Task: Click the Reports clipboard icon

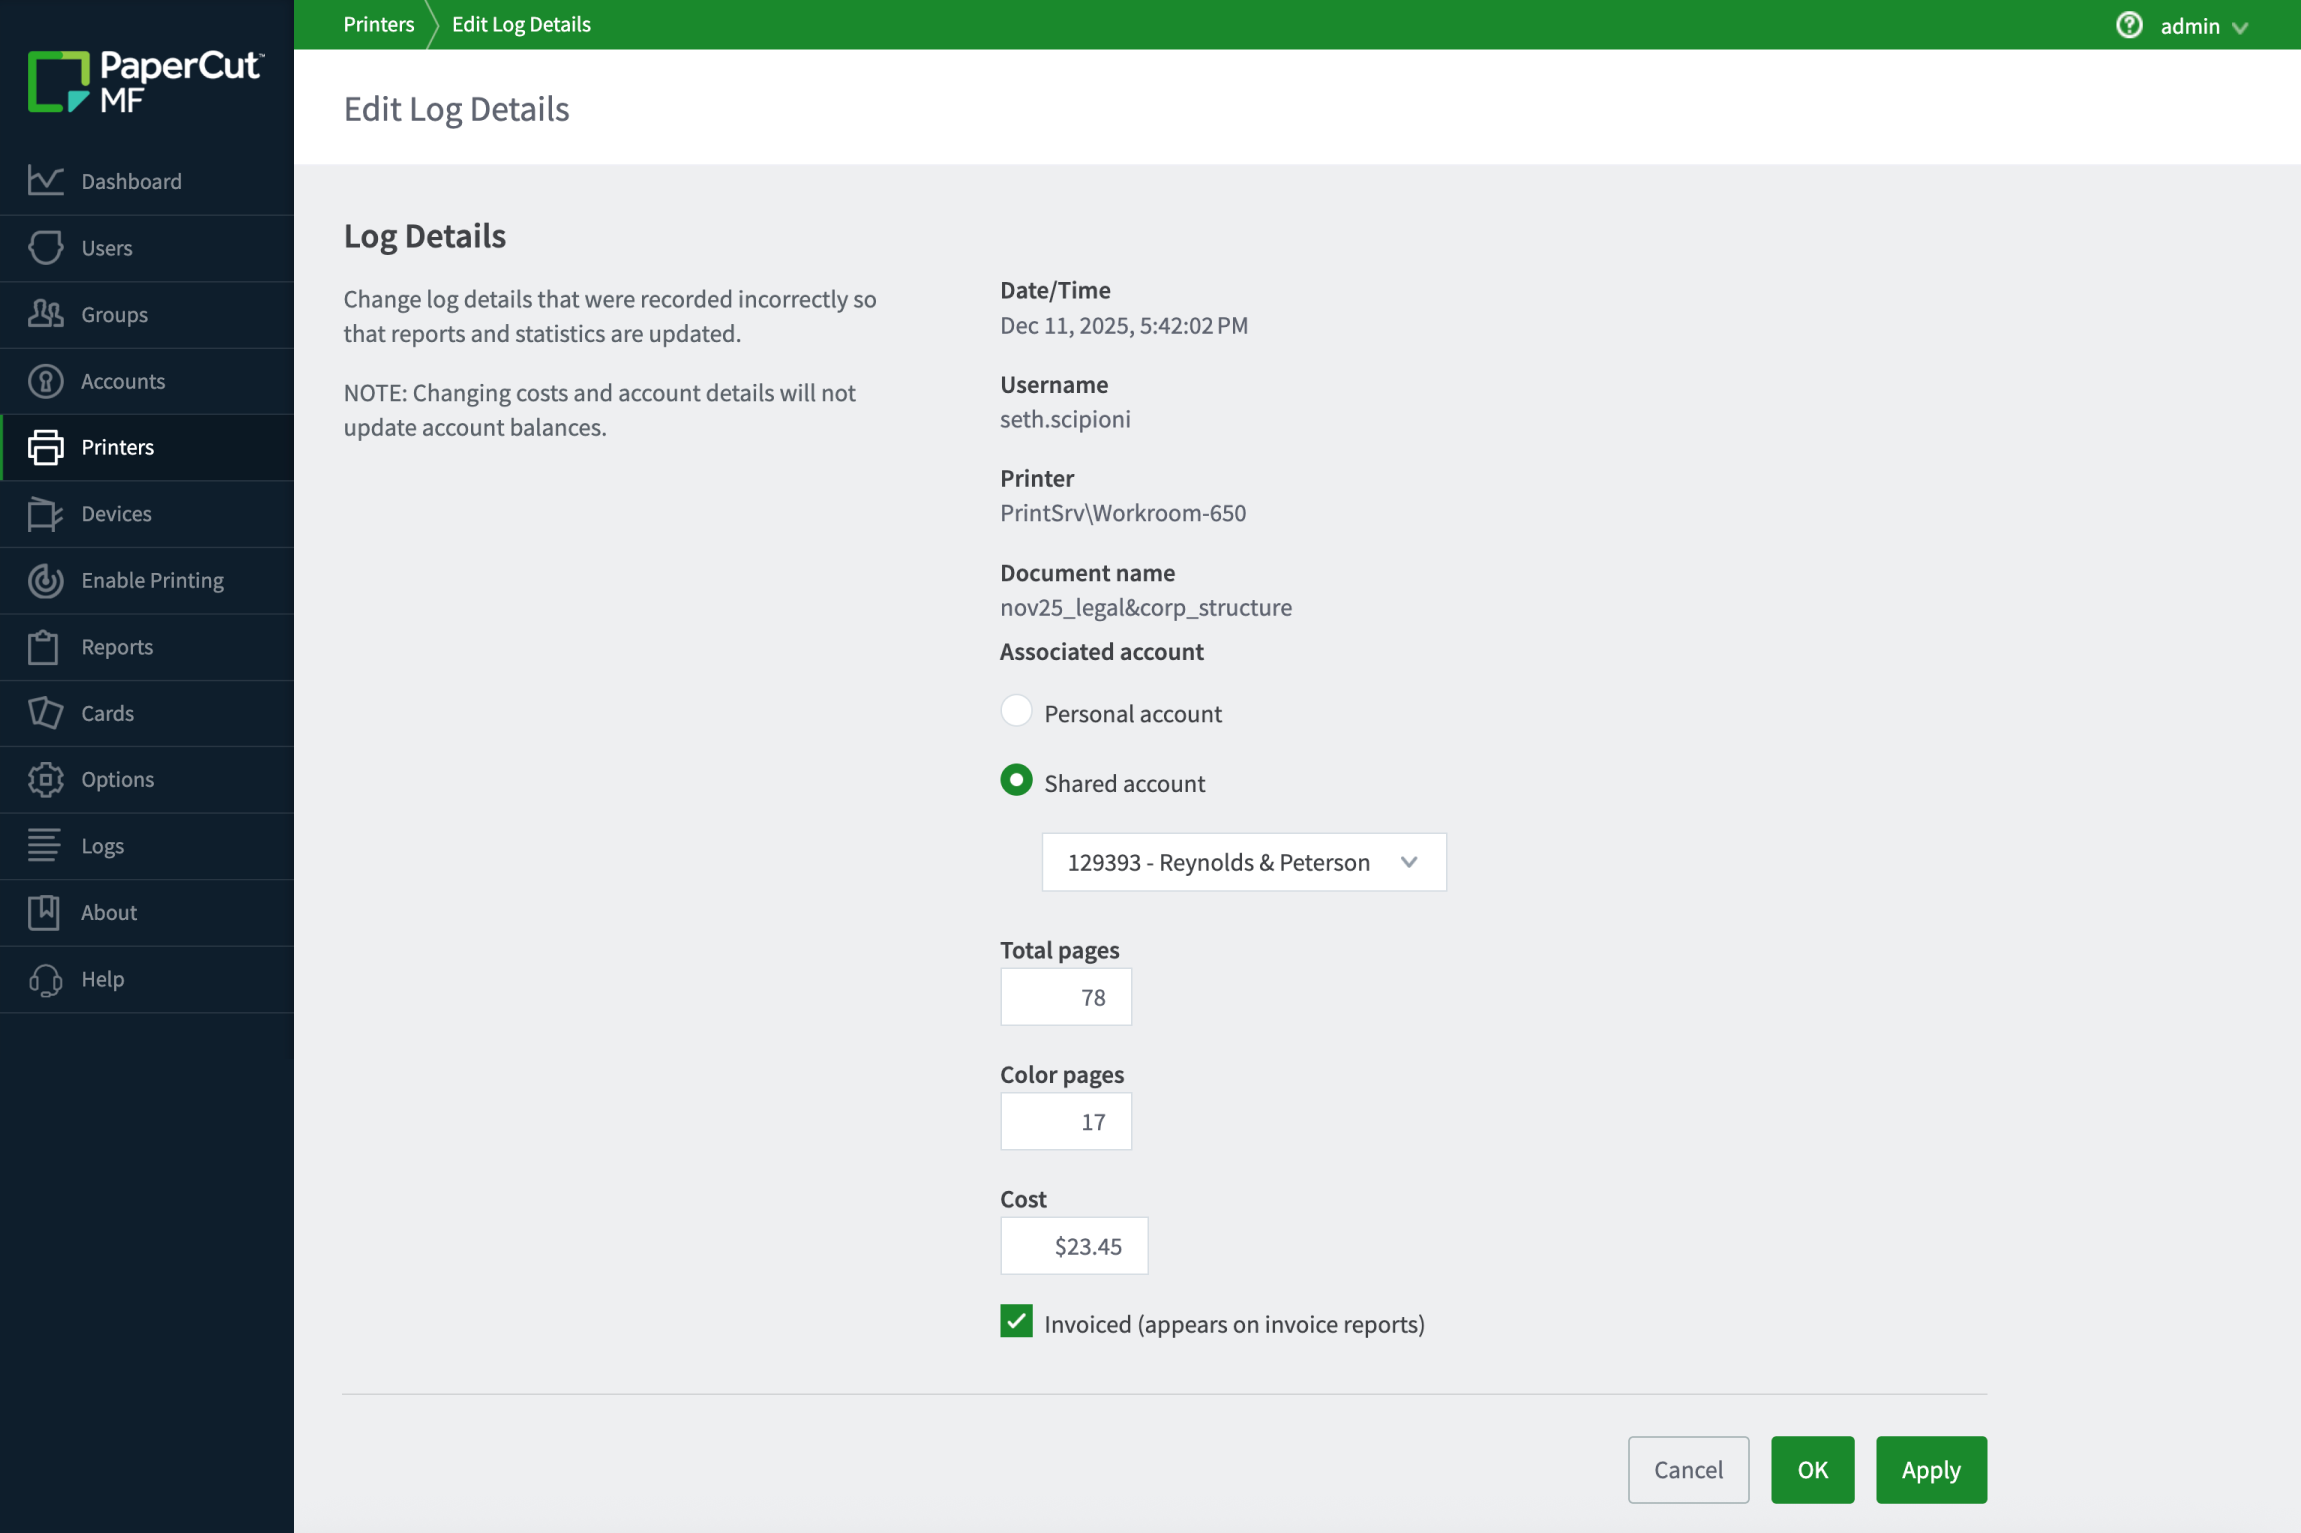Action: pyautogui.click(x=44, y=647)
